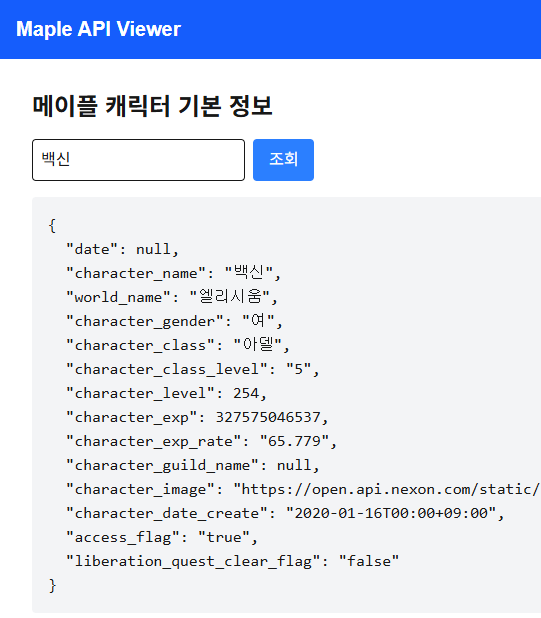Click the "character_class_level": "5" line
This screenshot has width=541, height=618.
pyautogui.click(x=192, y=369)
